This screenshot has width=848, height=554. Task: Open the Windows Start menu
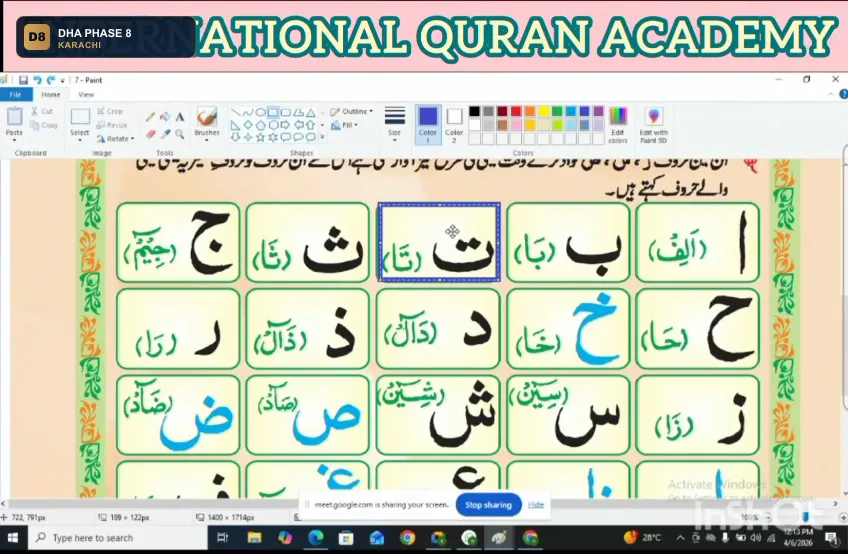pyautogui.click(x=12, y=538)
